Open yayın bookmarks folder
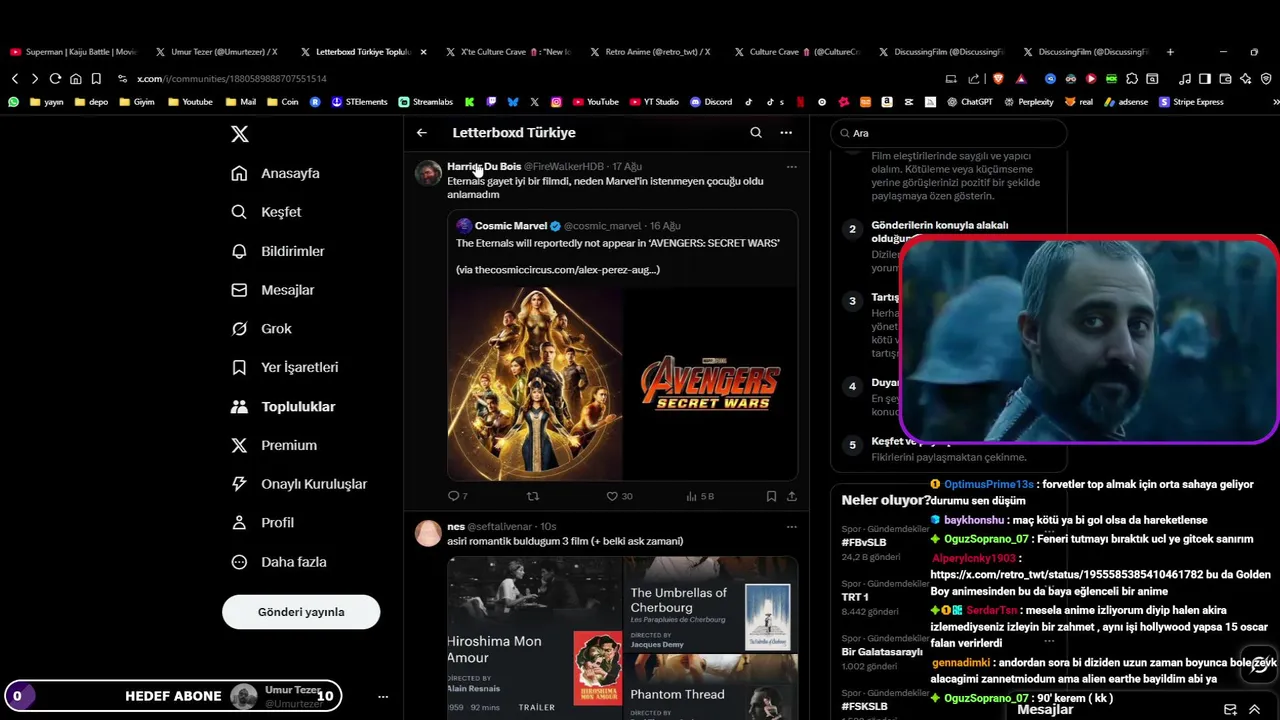 (x=47, y=102)
